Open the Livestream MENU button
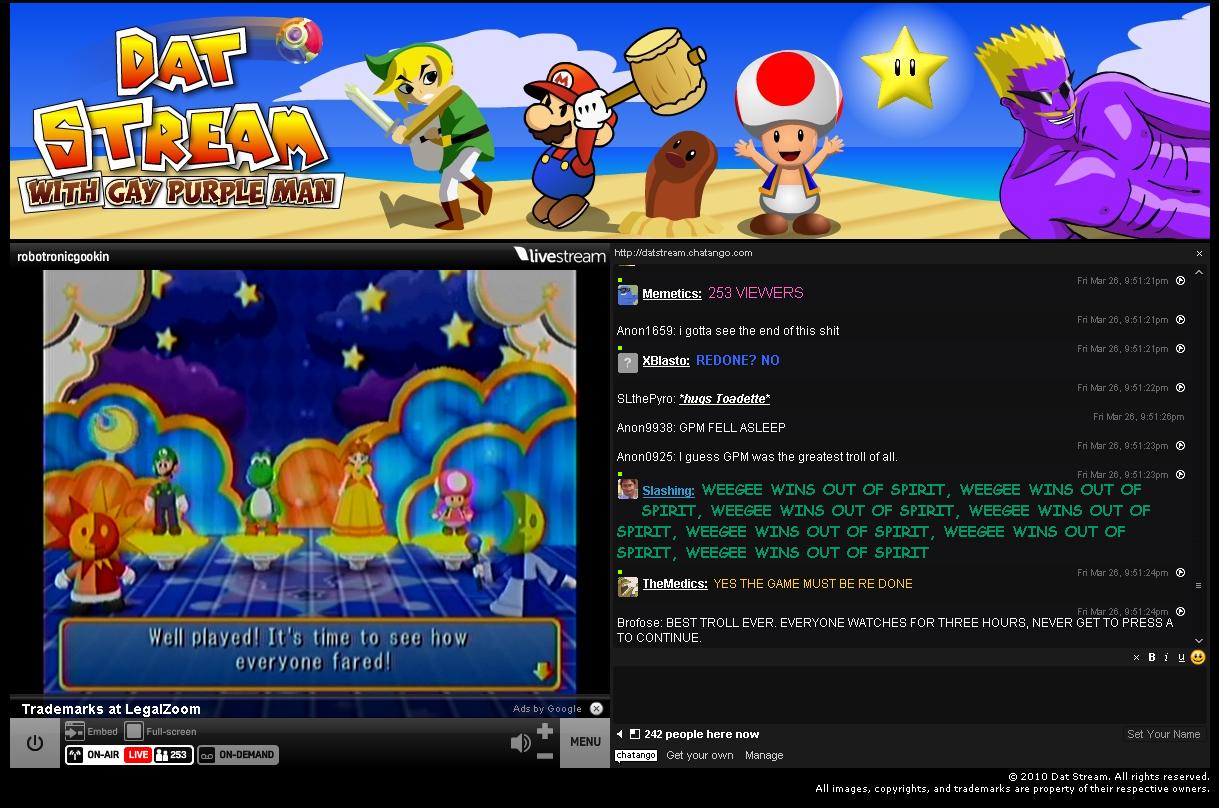 (585, 742)
